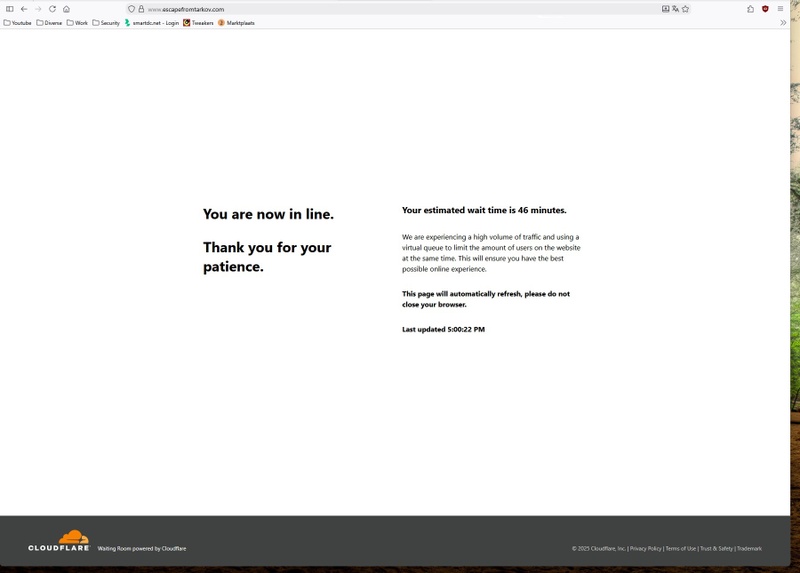Translate the page with the translate icon
This screenshot has width=800, height=573.
pyautogui.click(x=676, y=9)
